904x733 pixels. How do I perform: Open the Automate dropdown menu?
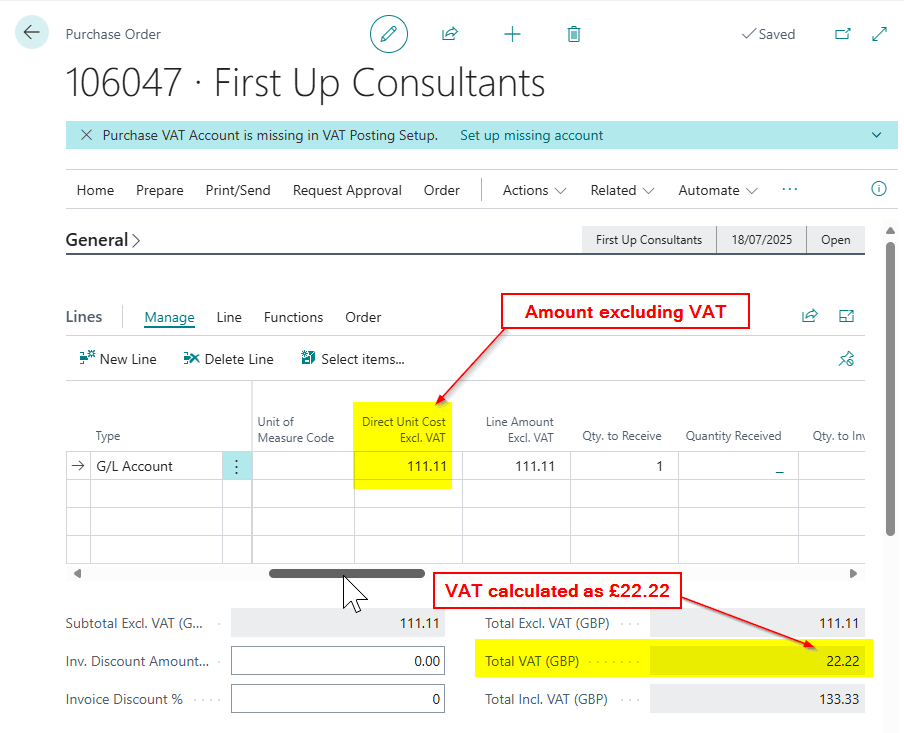(717, 190)
